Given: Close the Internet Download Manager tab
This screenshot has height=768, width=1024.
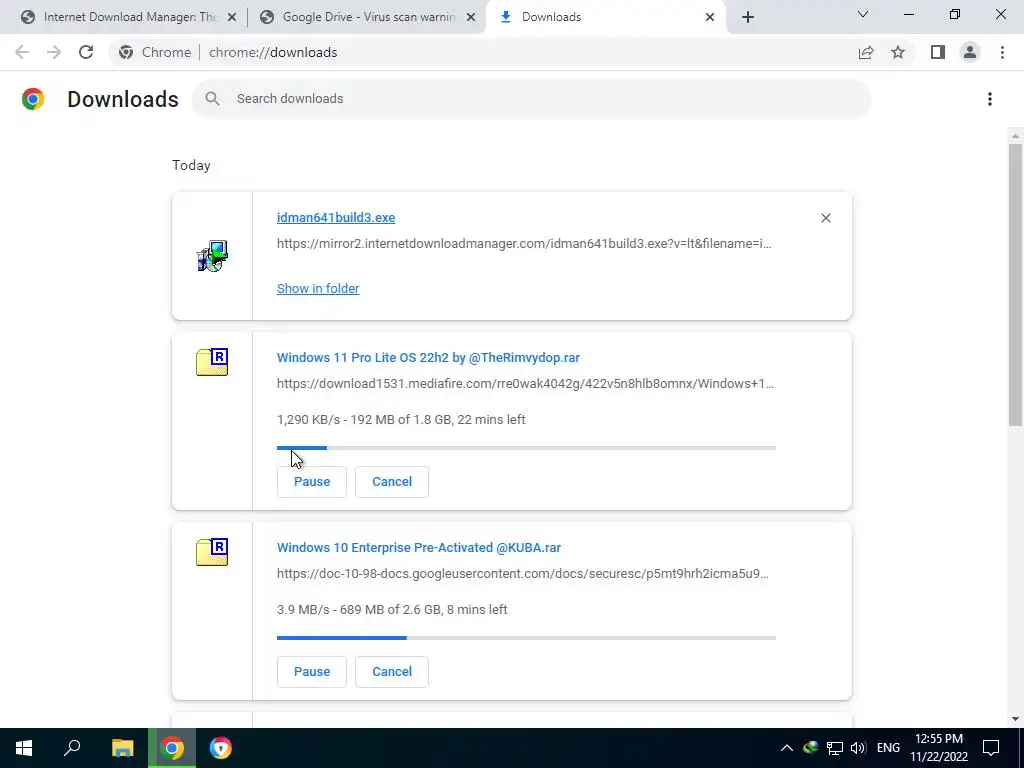Looking at the screenshot, I should click(x=232, y=17).
